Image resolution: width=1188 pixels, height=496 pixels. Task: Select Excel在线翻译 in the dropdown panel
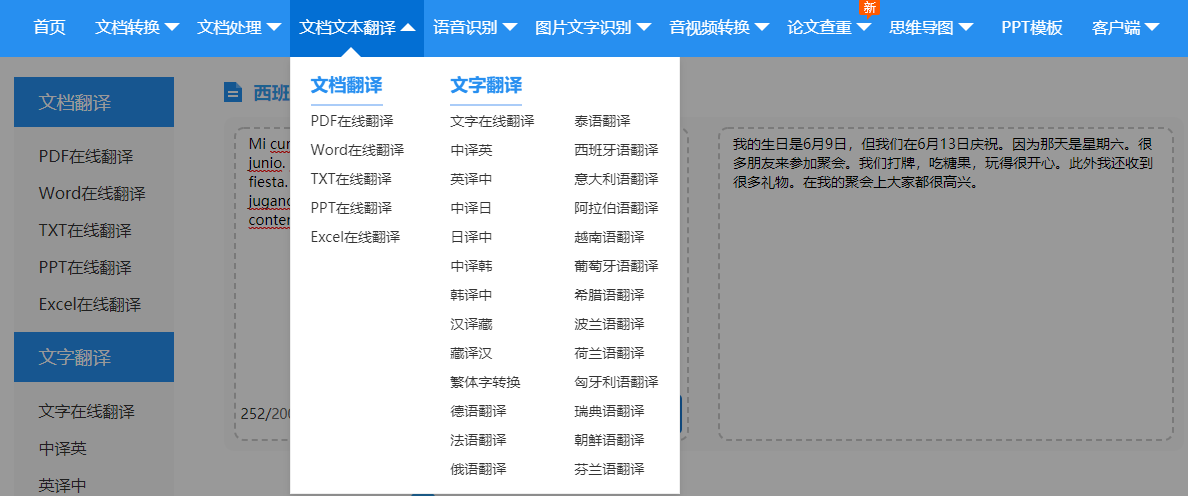pyautogui.click(x=355, y=237)
